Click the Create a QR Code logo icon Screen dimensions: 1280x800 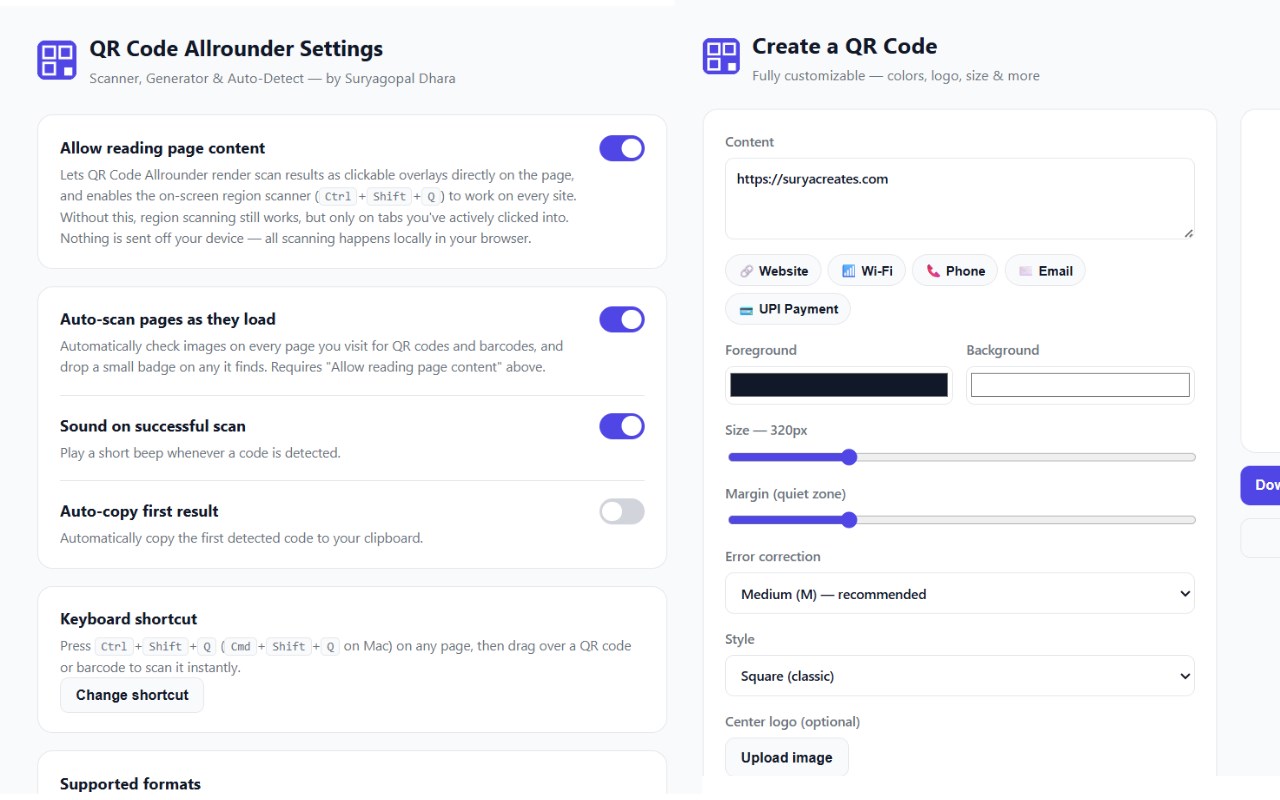pyautogui.click(x=721, y=57)
